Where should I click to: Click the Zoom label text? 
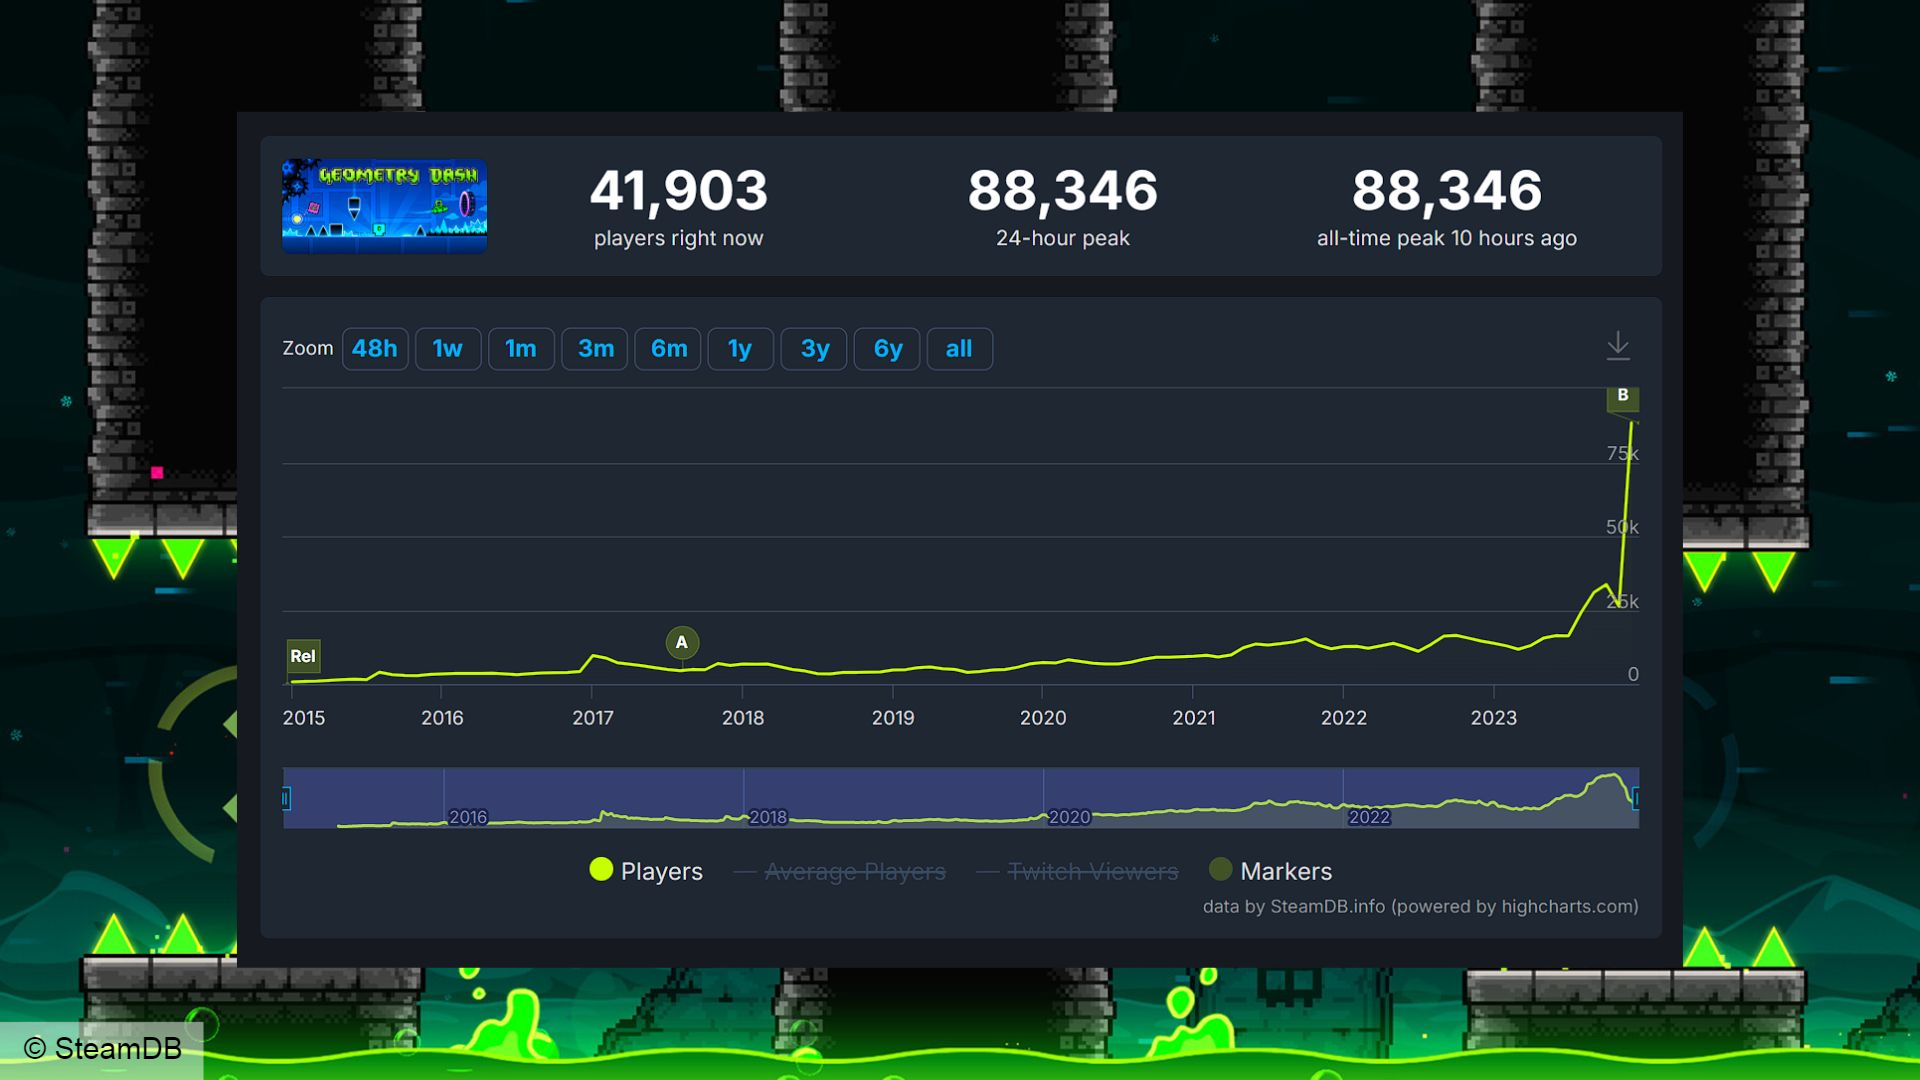(x=308, y=349)
